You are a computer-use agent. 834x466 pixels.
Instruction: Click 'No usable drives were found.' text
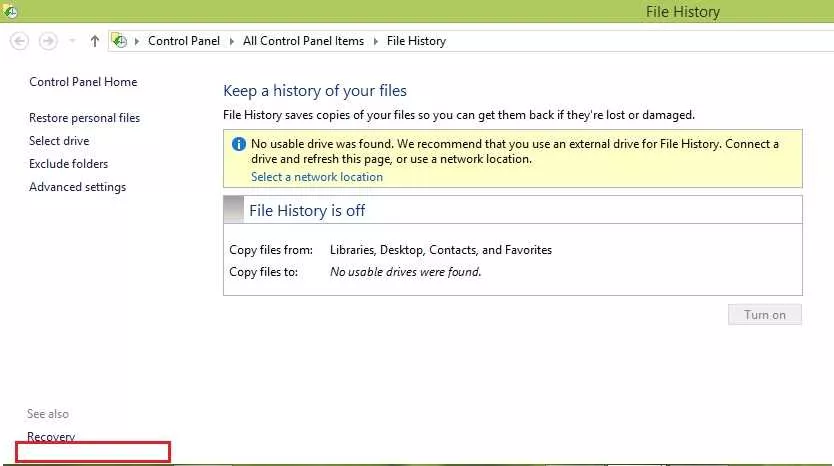tap(405, 272)
